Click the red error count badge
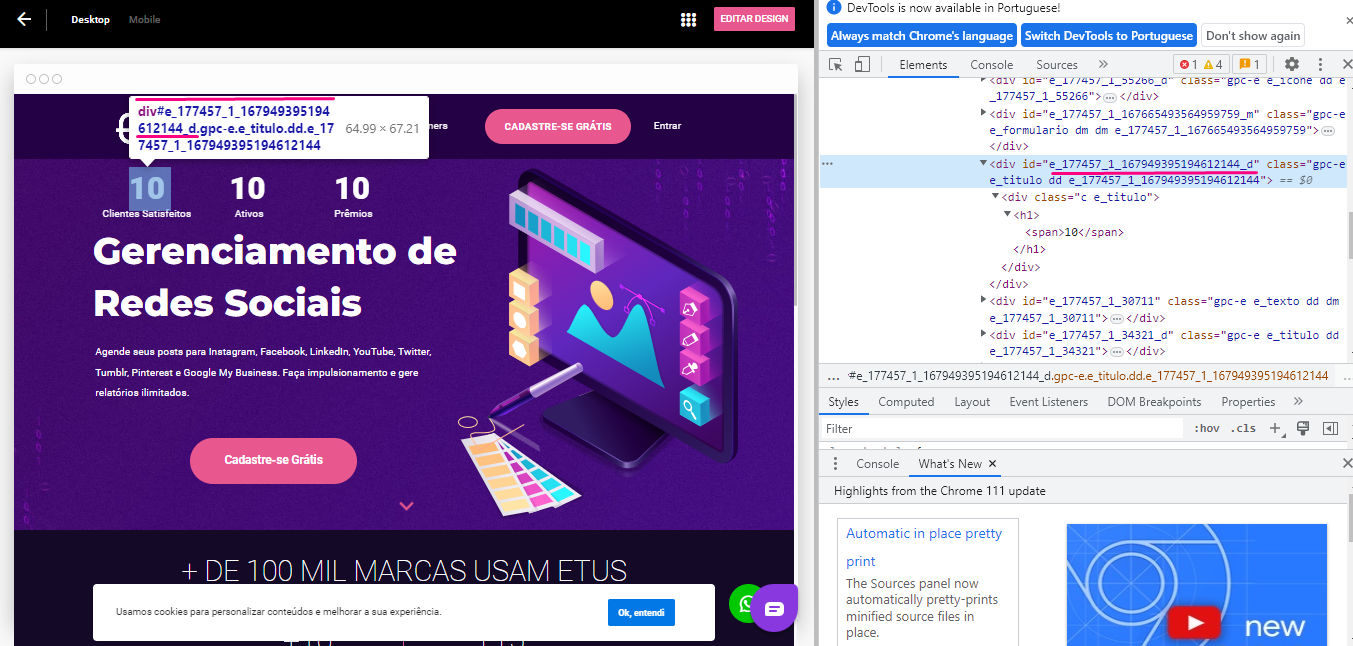This screenshot has width=1353, height=646. click(x=1188, y=65)
